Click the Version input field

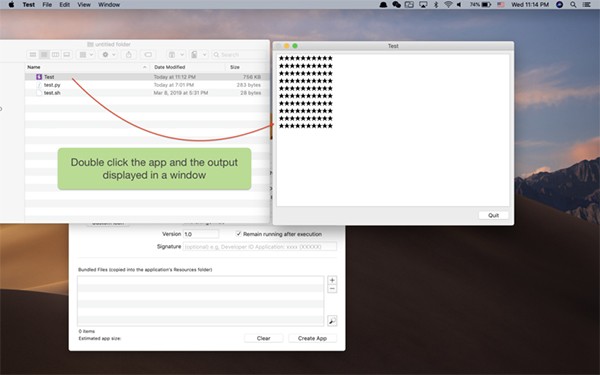(201, 234)
